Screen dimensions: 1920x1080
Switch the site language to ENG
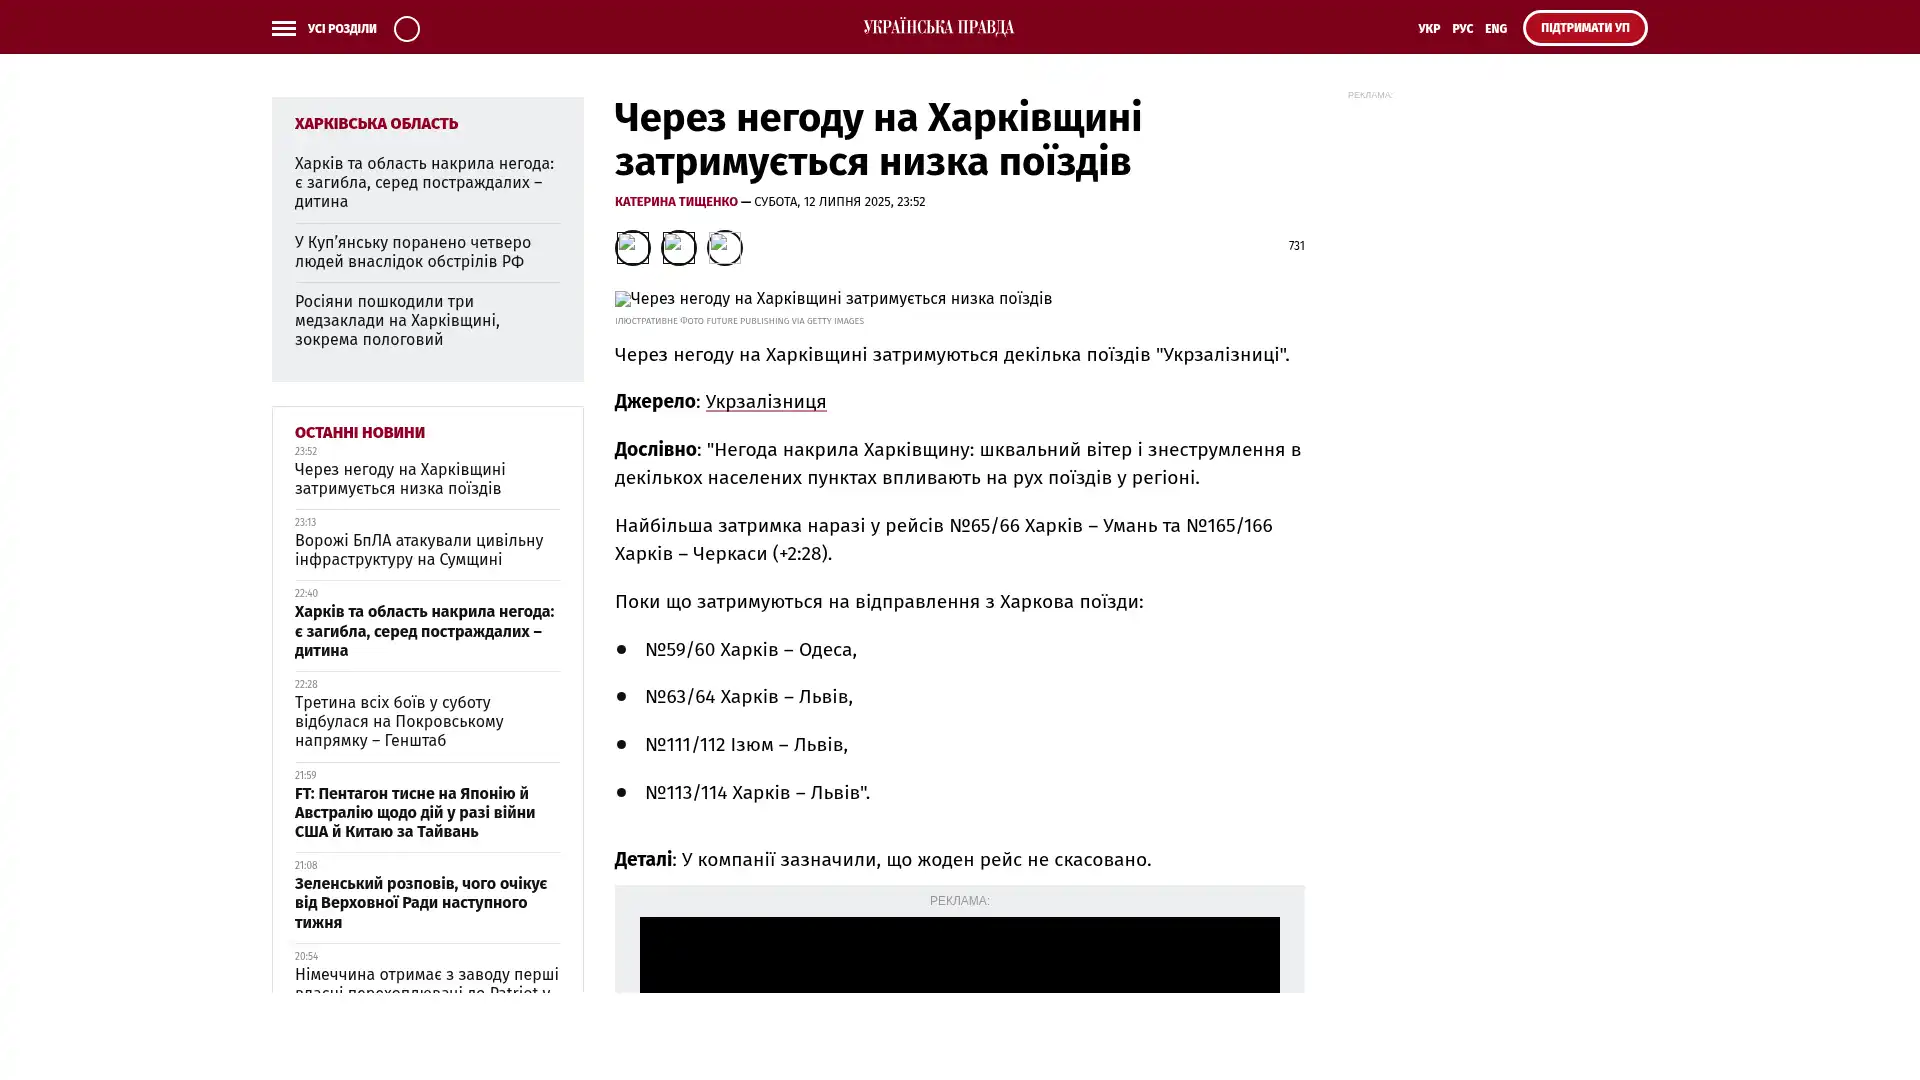point(1495,29)
